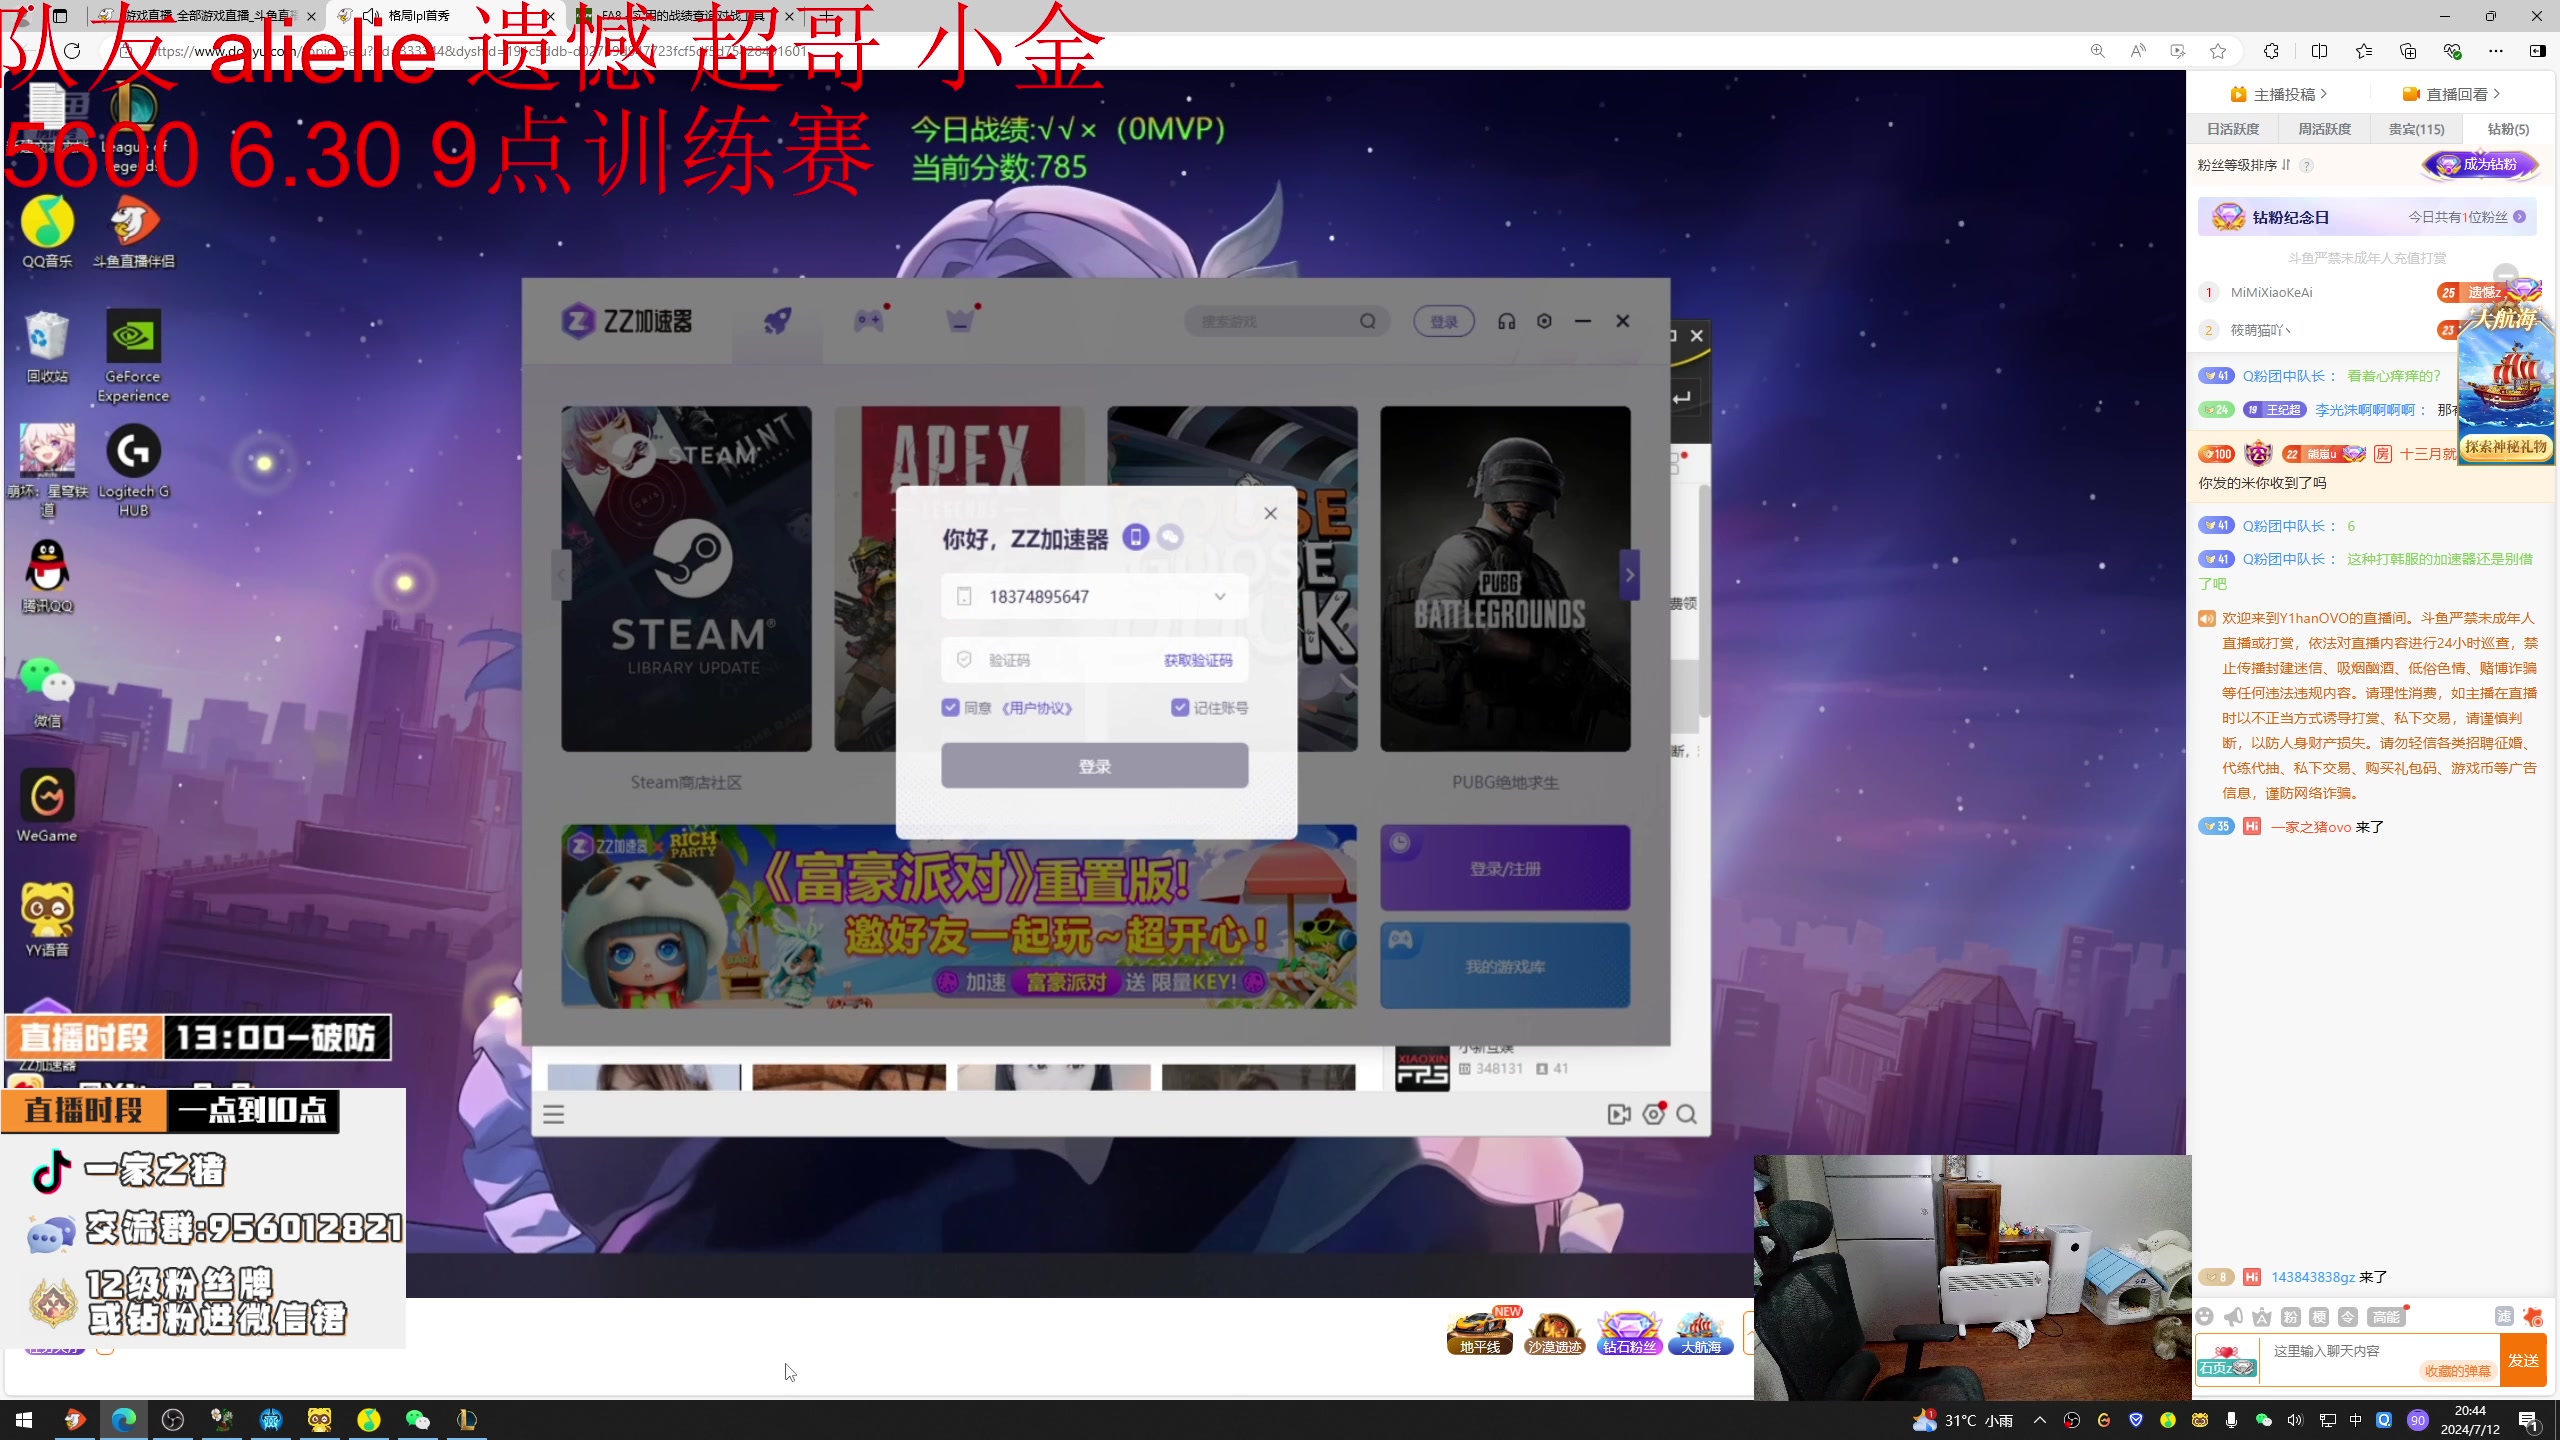Open 斗鱼直播伴侣 desktop shortcut

point(133,232)
